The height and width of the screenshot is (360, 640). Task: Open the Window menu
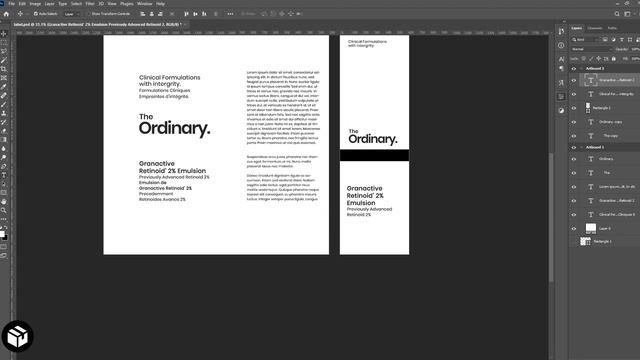[144, 4]
